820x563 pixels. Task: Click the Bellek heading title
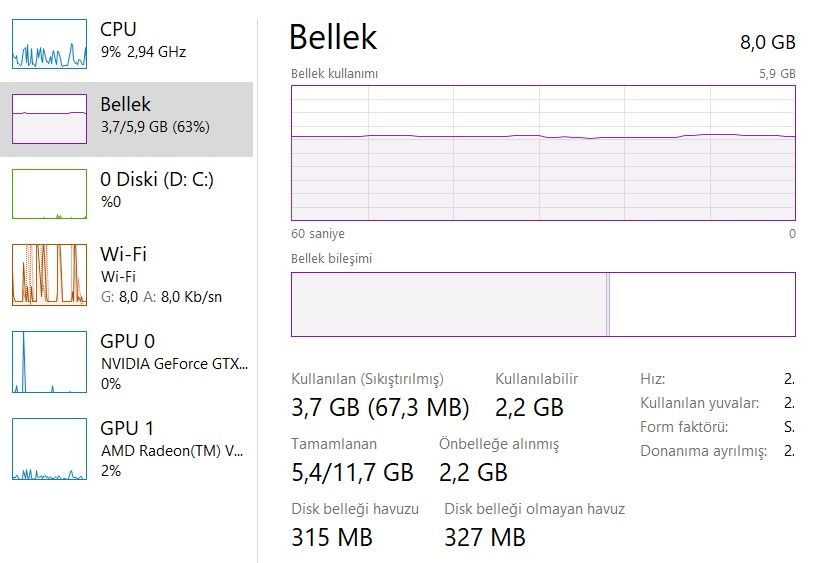[333, 37]
